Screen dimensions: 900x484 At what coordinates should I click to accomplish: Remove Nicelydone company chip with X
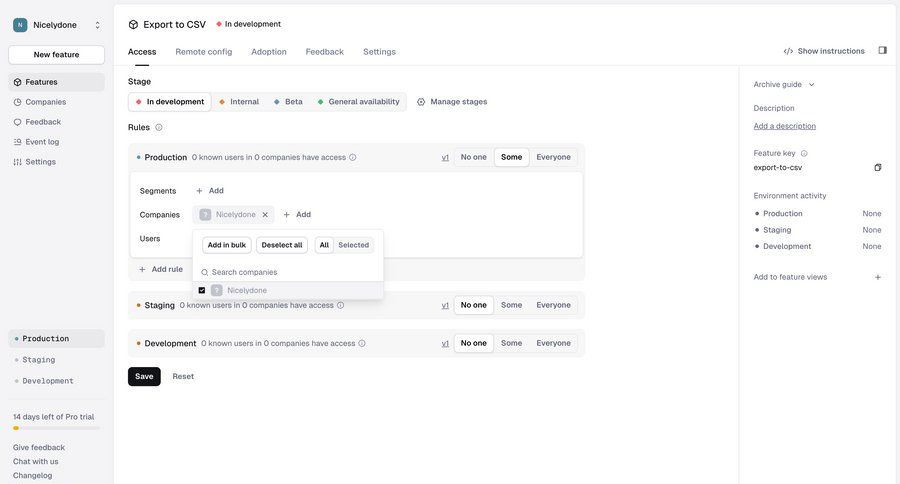265,214
